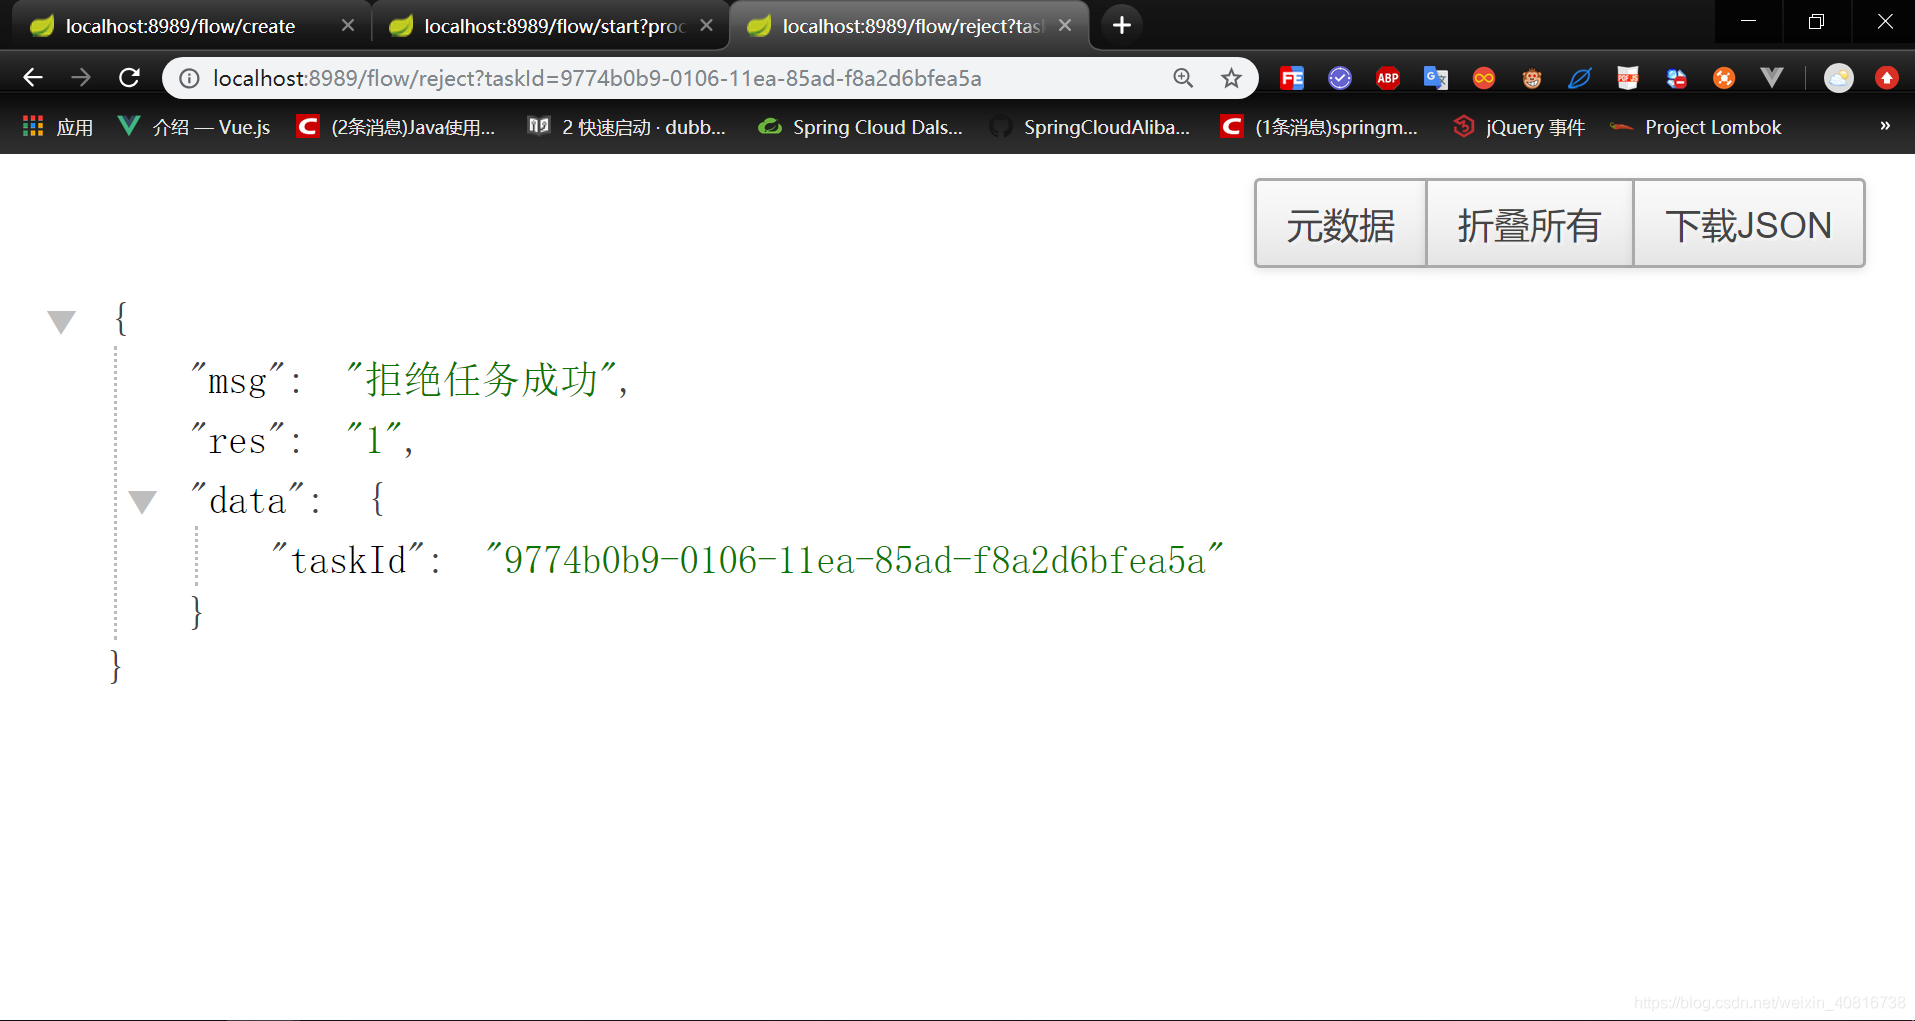Collapse the "data" JSON node

pyautogui.click(x=143, y=502)
